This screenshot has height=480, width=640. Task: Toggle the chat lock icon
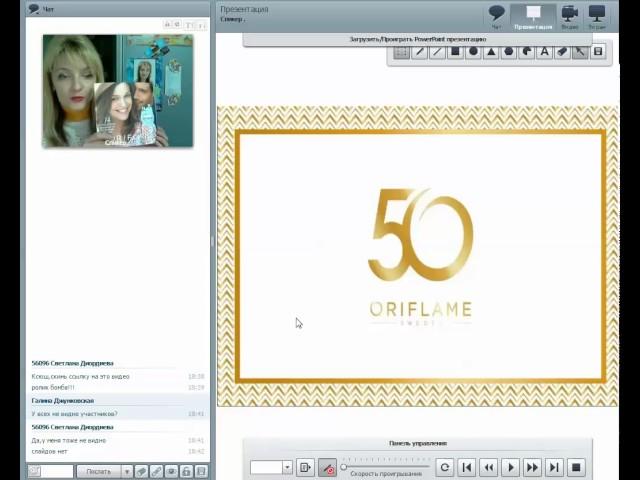pos(186,471)
